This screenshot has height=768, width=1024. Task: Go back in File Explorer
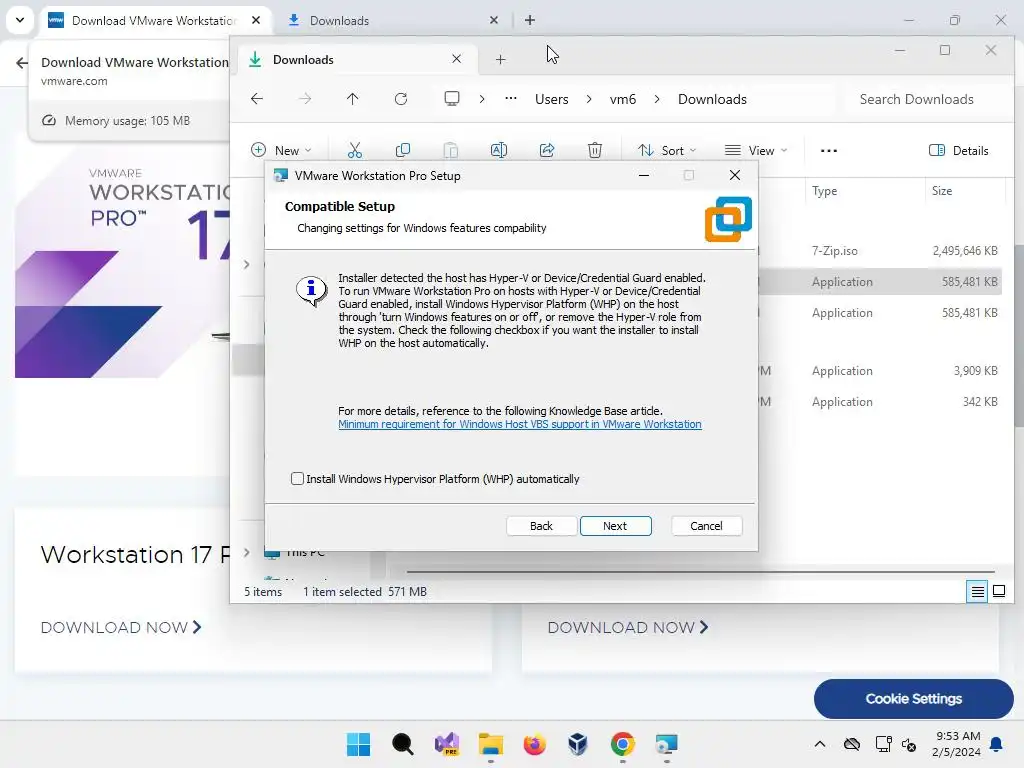point(257,99)
